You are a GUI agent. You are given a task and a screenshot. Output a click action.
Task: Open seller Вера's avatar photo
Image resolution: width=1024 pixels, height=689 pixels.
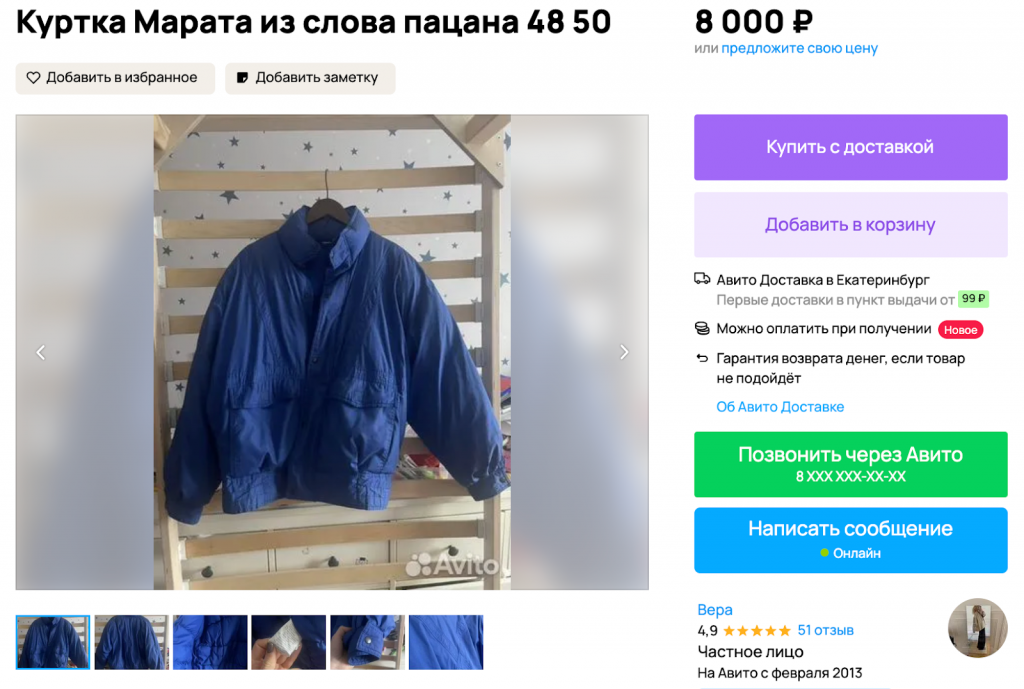(x=977, y=628)
